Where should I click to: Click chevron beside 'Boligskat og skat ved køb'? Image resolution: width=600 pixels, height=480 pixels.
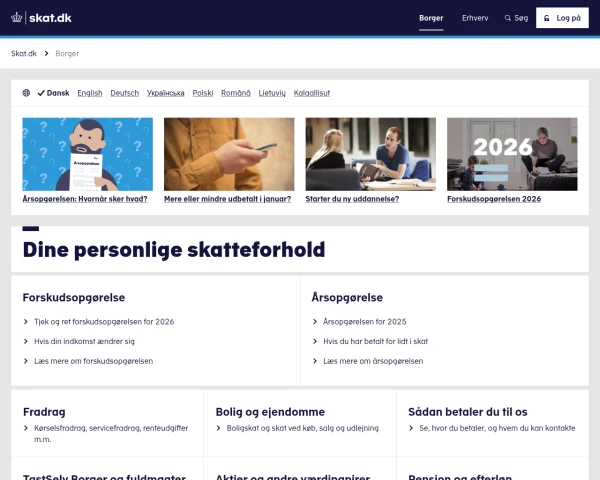(x=218, y=428)
